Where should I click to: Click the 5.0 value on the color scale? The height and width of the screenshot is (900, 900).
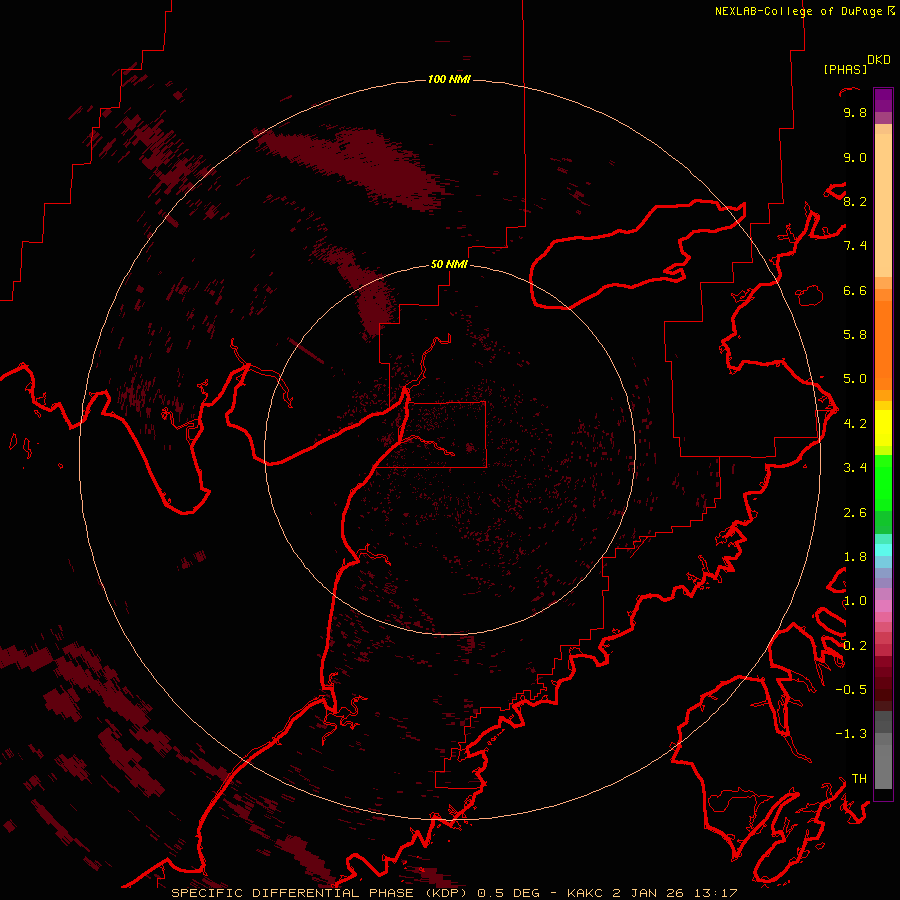[x=855, y=379]
